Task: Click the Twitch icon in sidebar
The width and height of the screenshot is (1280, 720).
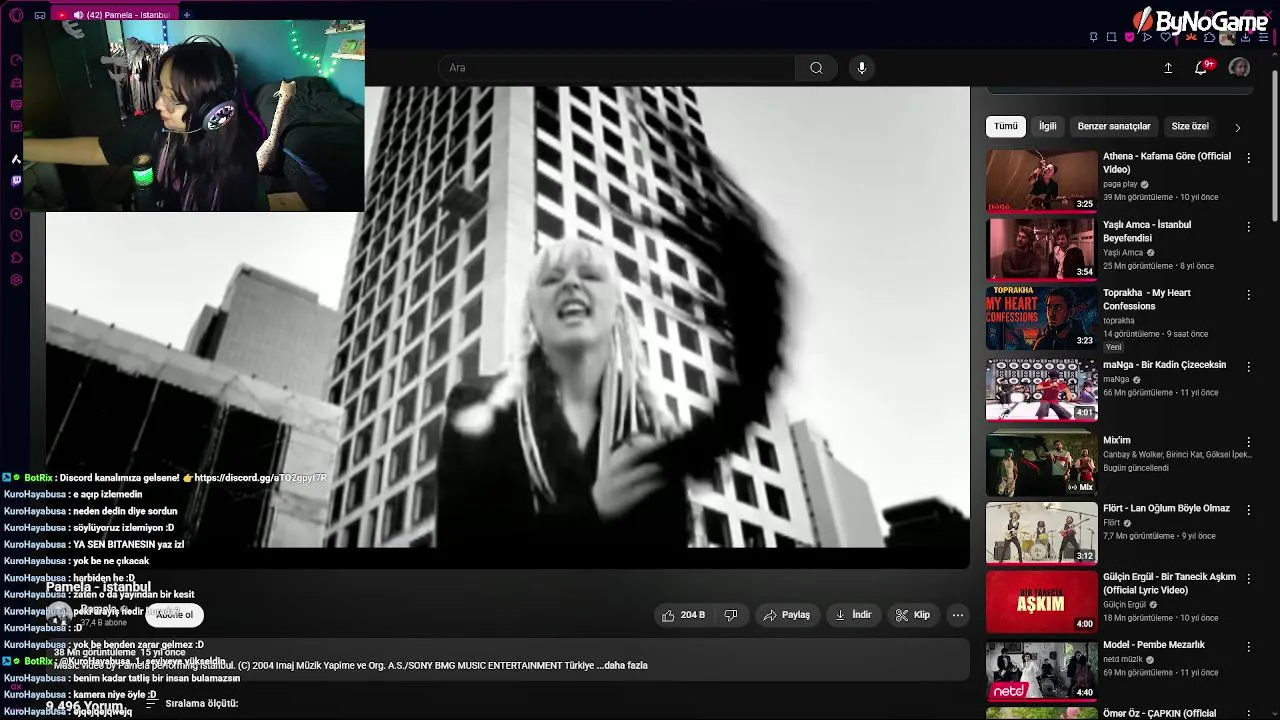Action: (x=16, y=181)
